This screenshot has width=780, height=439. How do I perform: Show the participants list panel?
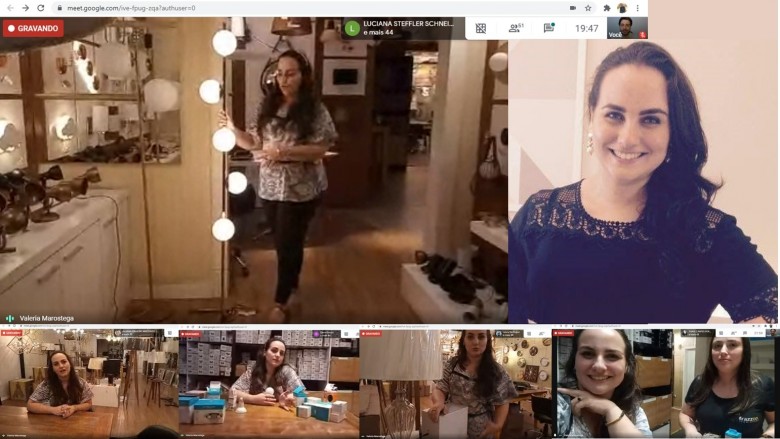(515, 28)
